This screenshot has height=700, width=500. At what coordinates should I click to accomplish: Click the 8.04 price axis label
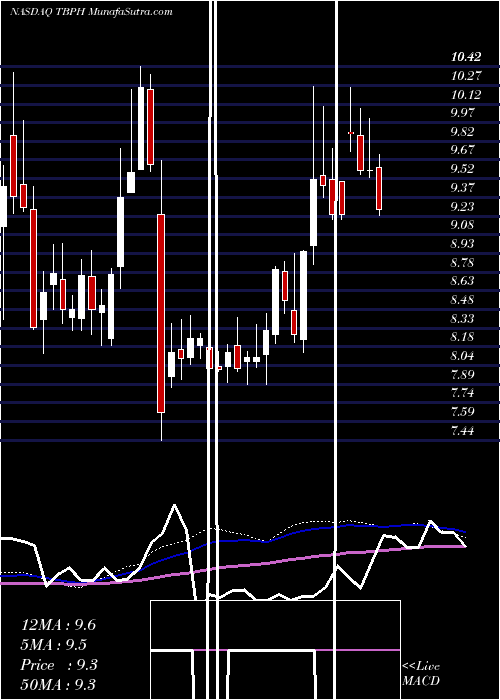click(462, 356)
